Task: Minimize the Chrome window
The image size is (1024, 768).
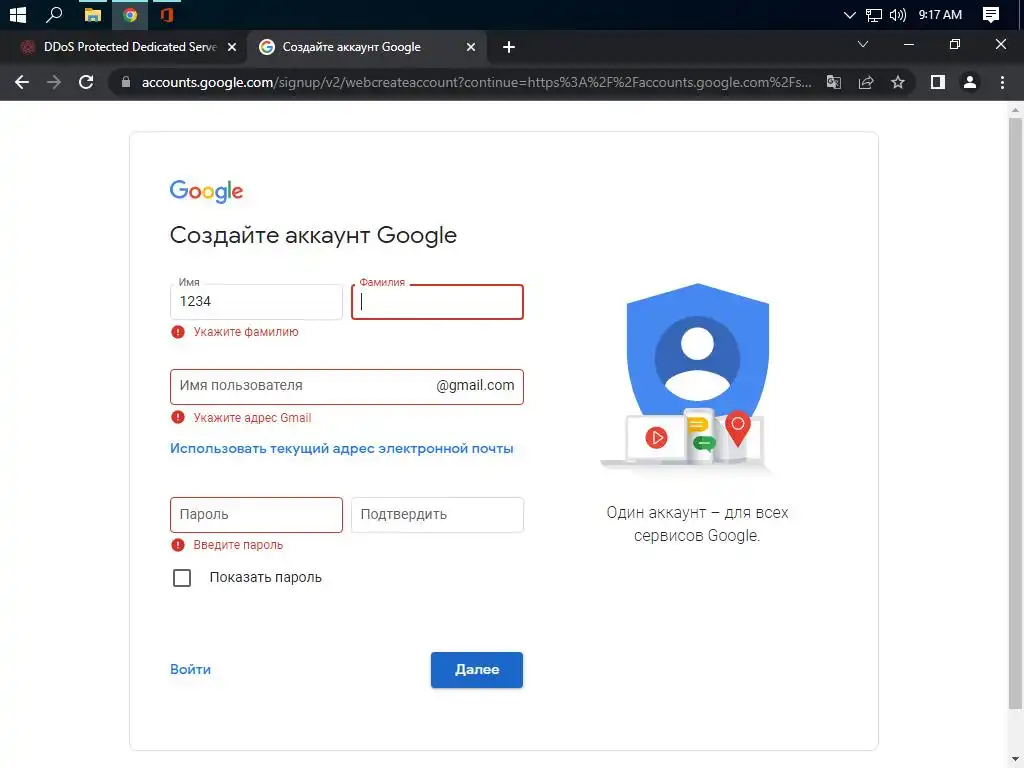Action: tap(908, 44)
